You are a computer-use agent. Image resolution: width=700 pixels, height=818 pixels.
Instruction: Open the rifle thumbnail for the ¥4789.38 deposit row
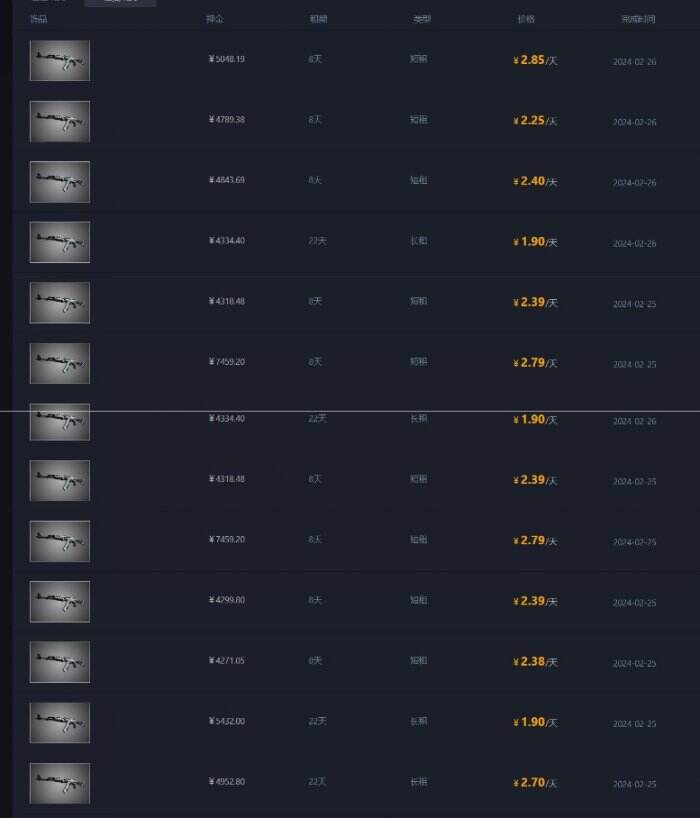click(59, 121)
